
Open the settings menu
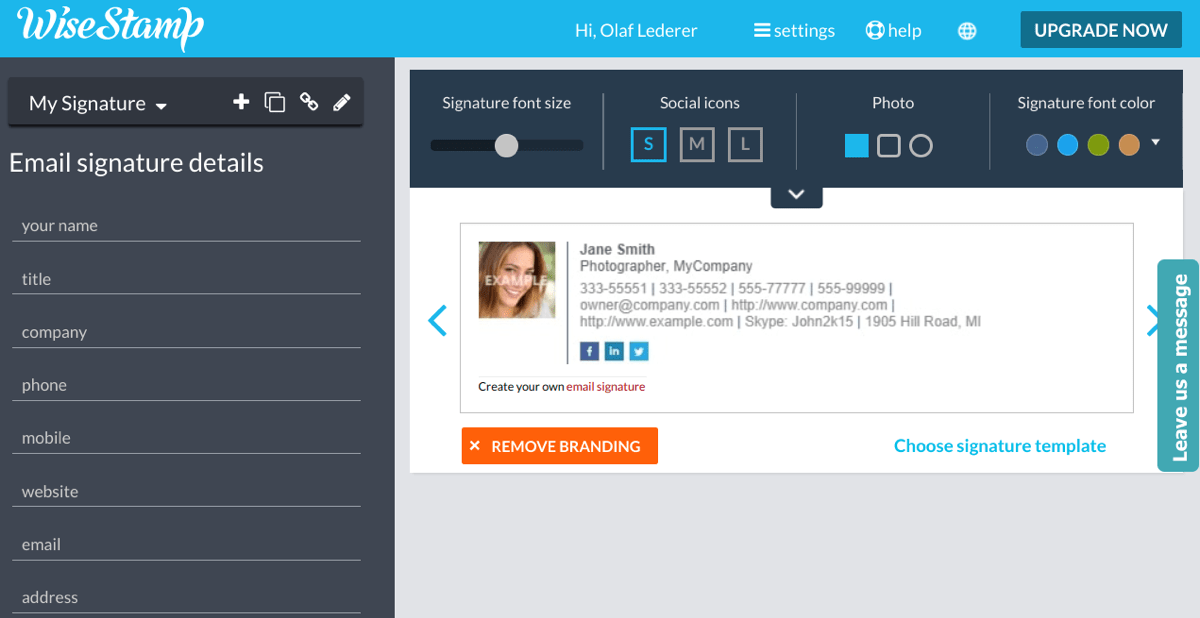pyautogui.click(x=794, y=31)
